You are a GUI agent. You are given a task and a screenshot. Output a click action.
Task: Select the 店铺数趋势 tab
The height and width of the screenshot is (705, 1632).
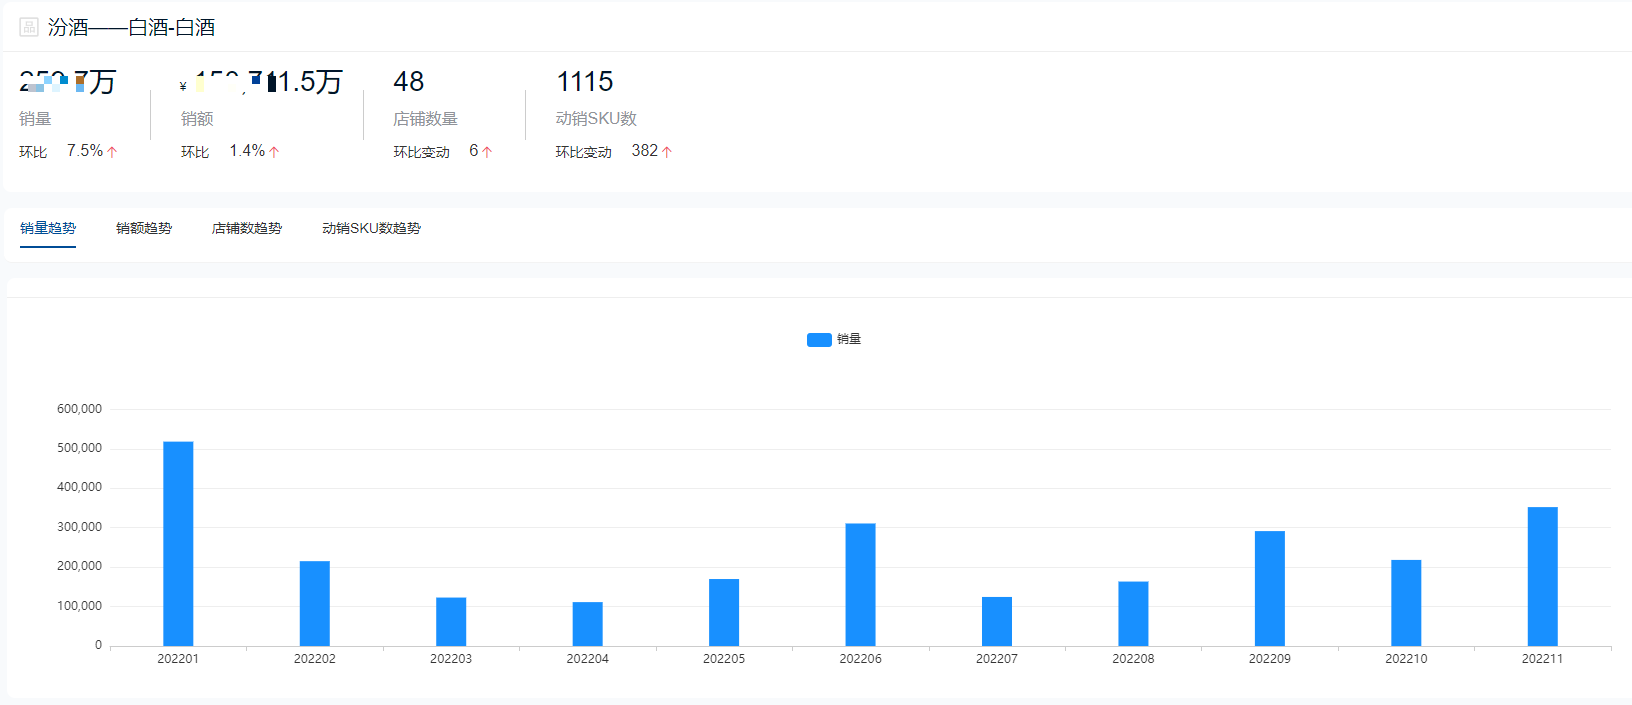point(247,229)
